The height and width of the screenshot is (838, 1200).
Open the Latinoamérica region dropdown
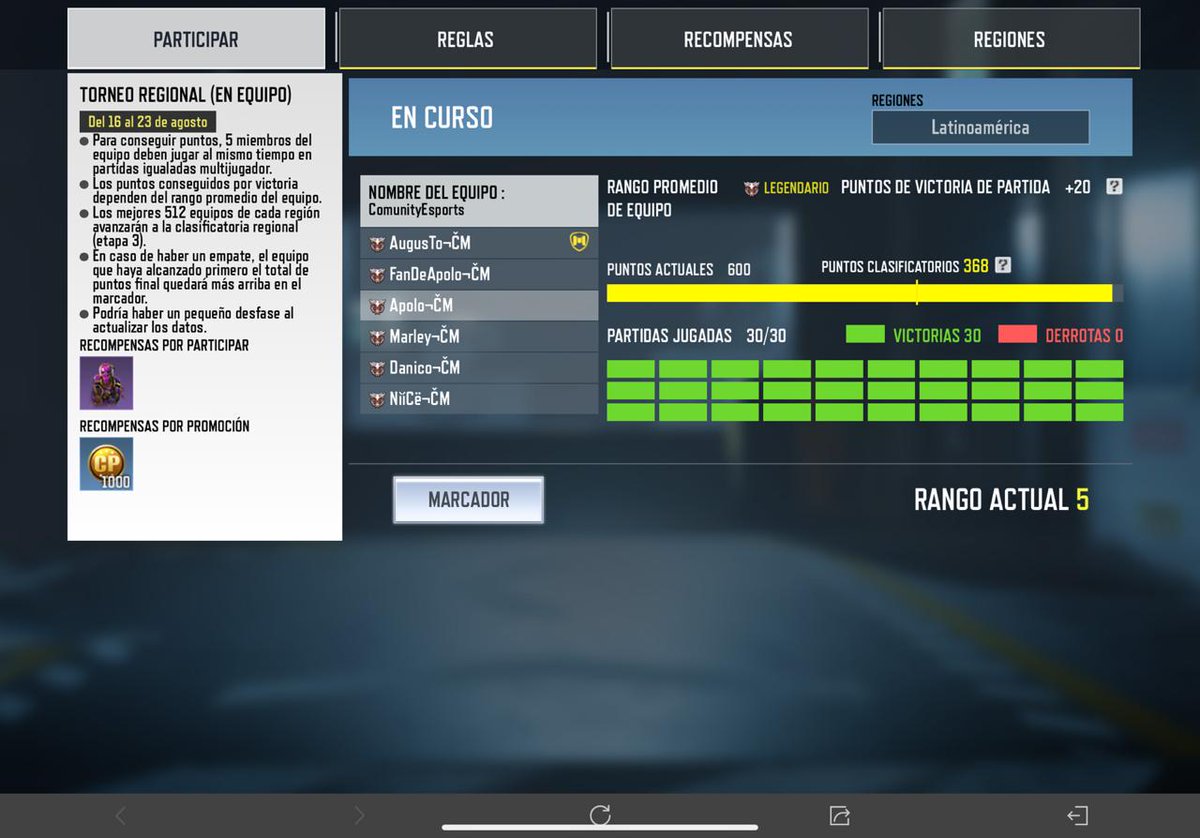(980, 127)
